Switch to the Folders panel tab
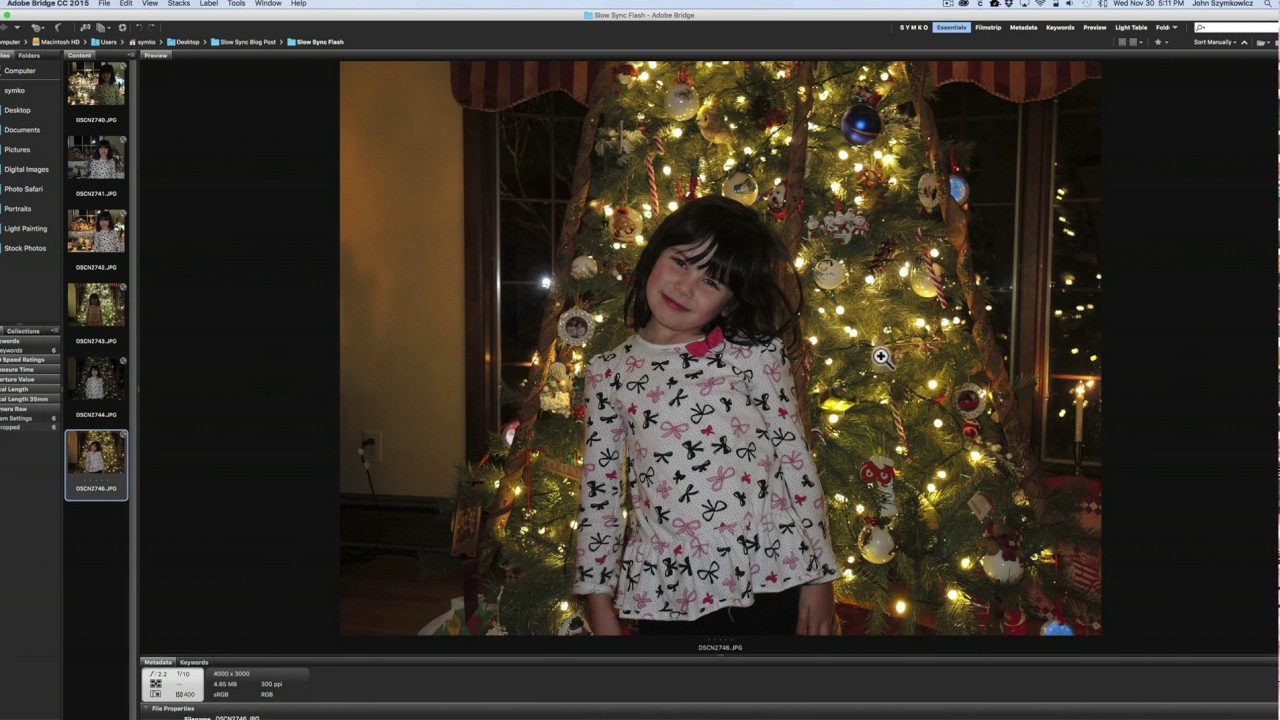The width and height of the screenshot is (1280, 720). point(29,55)
